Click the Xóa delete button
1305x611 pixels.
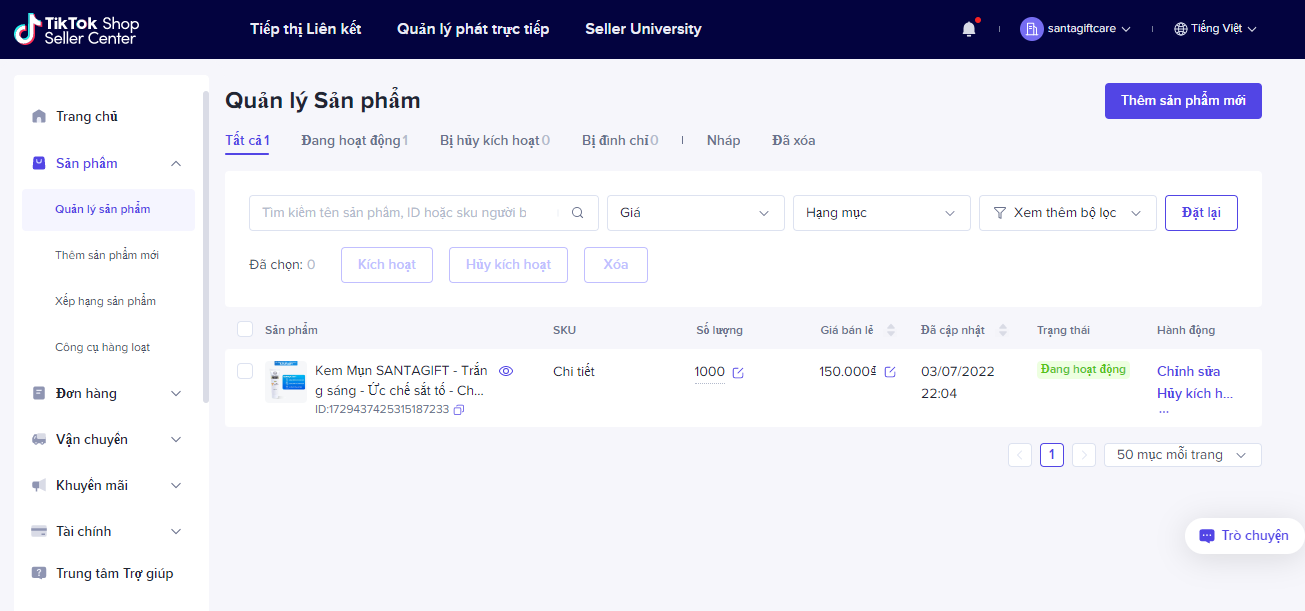tap(616, 265)
